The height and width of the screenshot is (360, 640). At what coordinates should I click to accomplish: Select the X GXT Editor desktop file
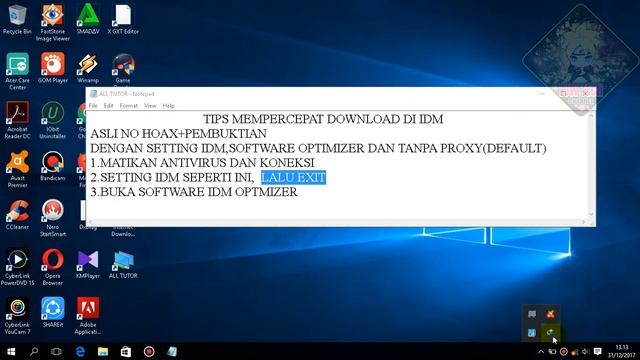pyautogui.click(x=123, y=19)
